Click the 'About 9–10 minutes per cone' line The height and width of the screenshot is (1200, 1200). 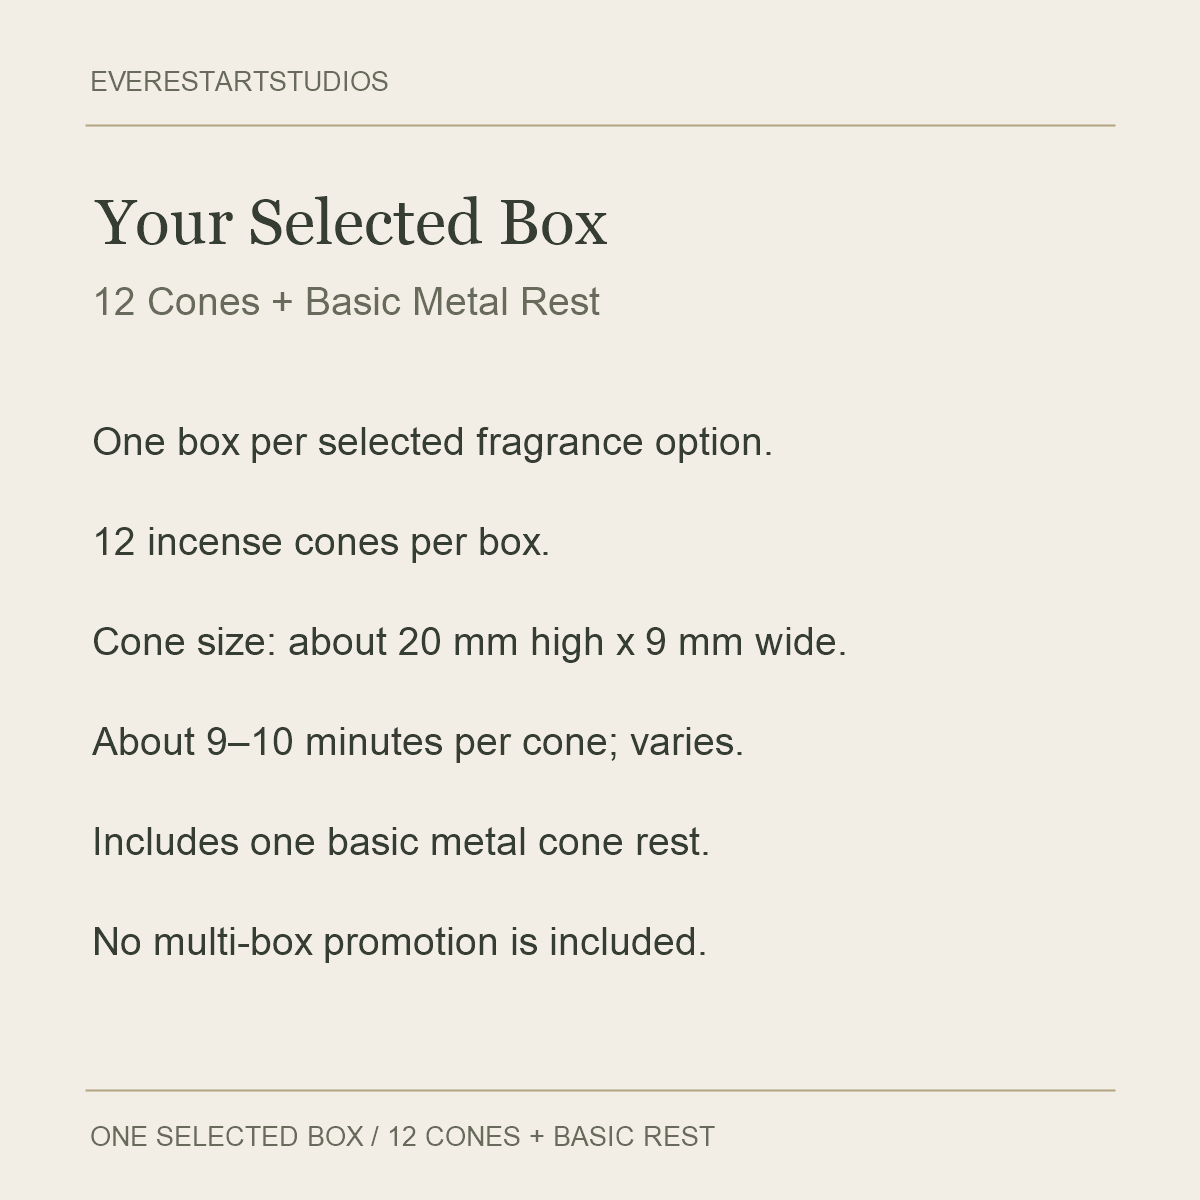click(418, 742)
